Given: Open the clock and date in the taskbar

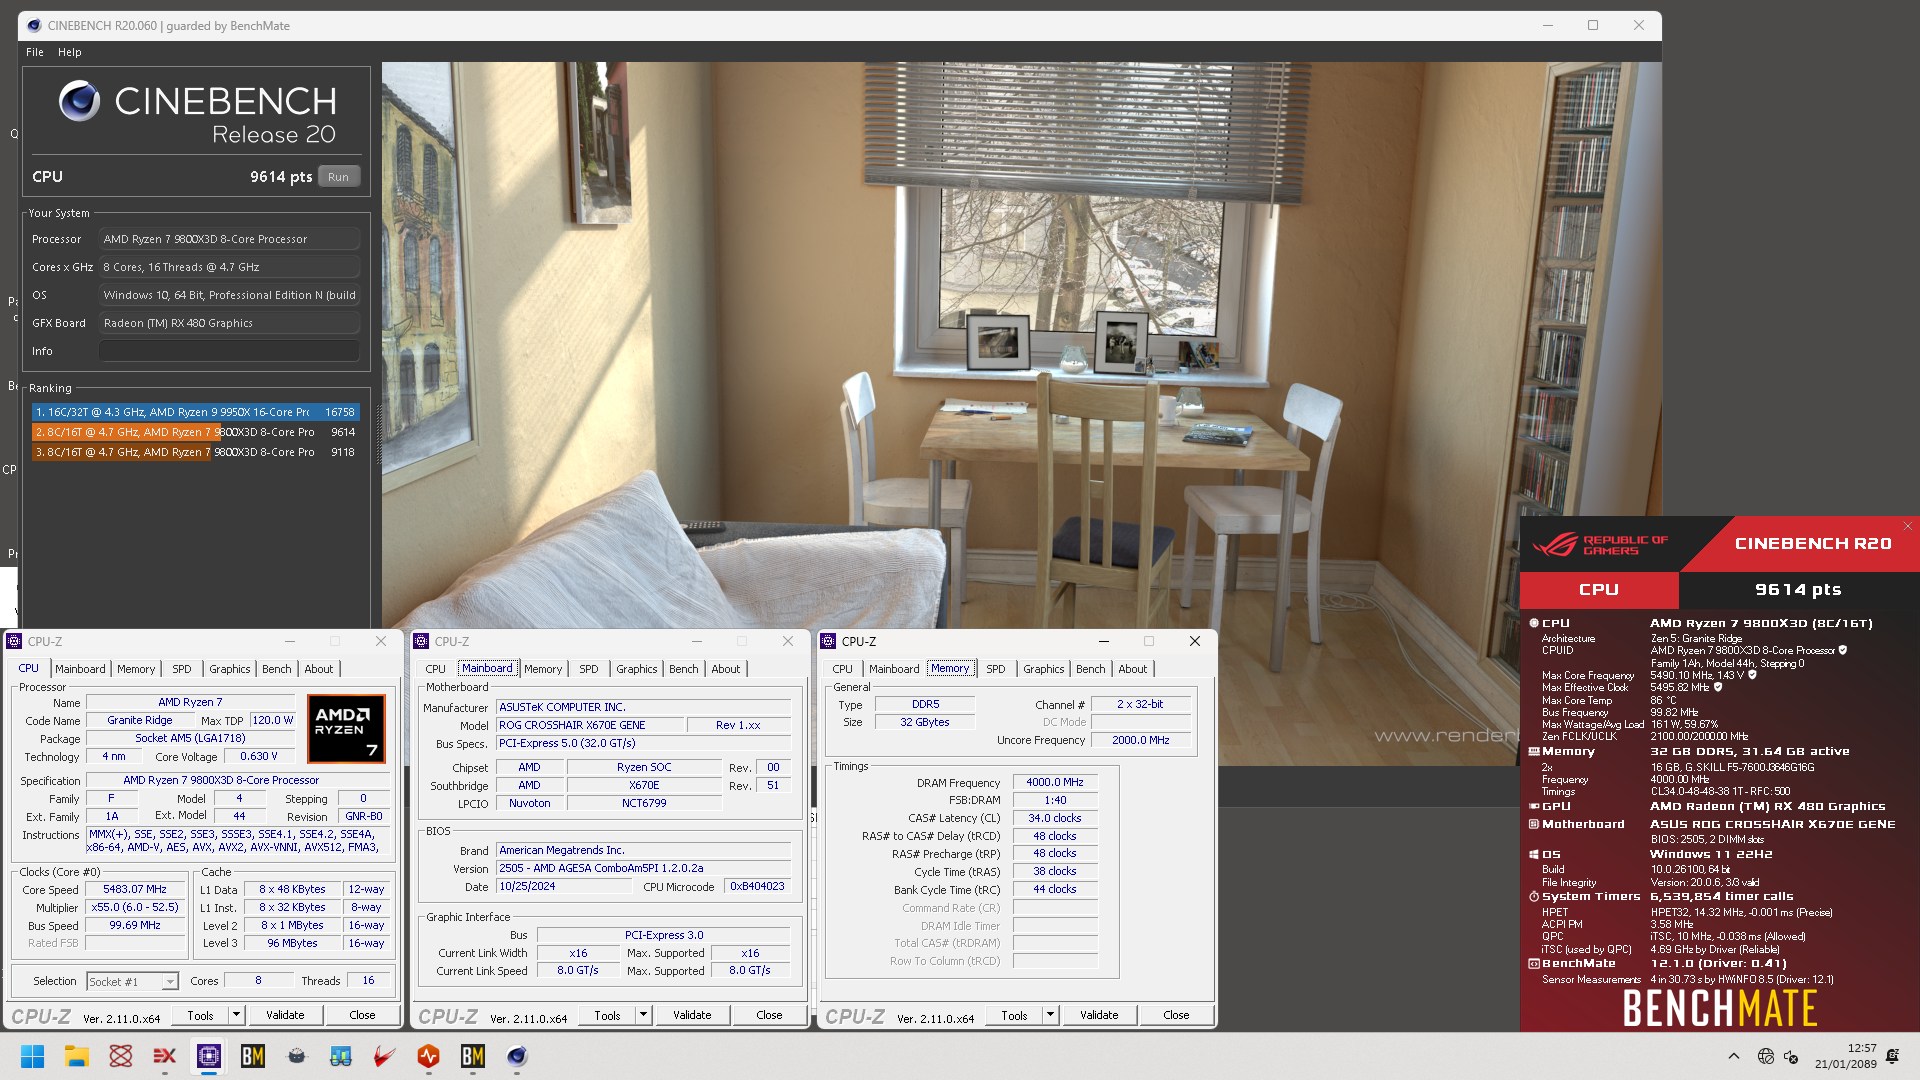Looking at the screenshot, I should (1846, 1056).
